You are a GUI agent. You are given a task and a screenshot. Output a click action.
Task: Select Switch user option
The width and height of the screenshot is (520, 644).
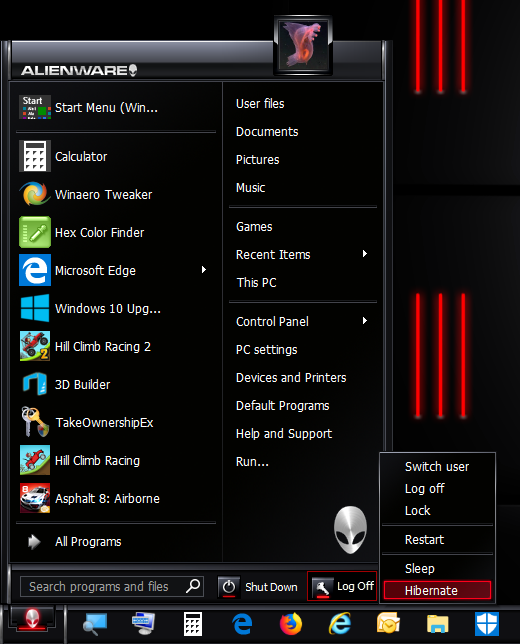click(437, 467)
